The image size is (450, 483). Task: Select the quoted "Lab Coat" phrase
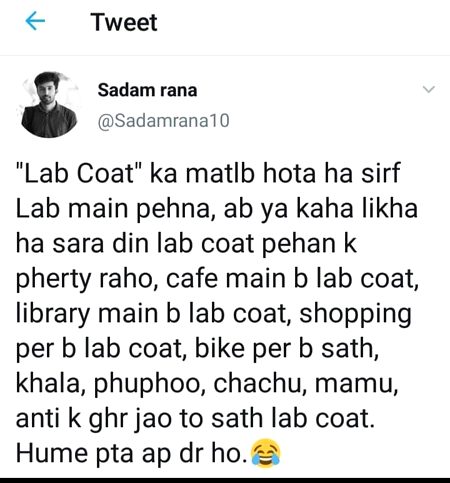(79, 173)
